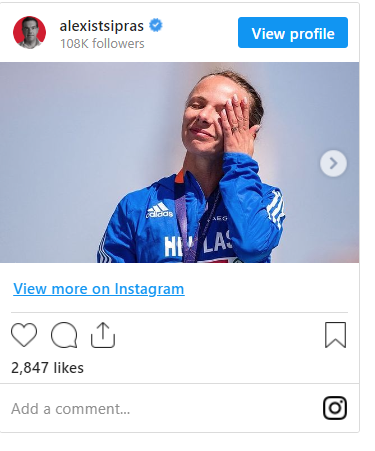Open comments via the speech bubble icon
375x451 pixels.
click(x=64, y=335)
